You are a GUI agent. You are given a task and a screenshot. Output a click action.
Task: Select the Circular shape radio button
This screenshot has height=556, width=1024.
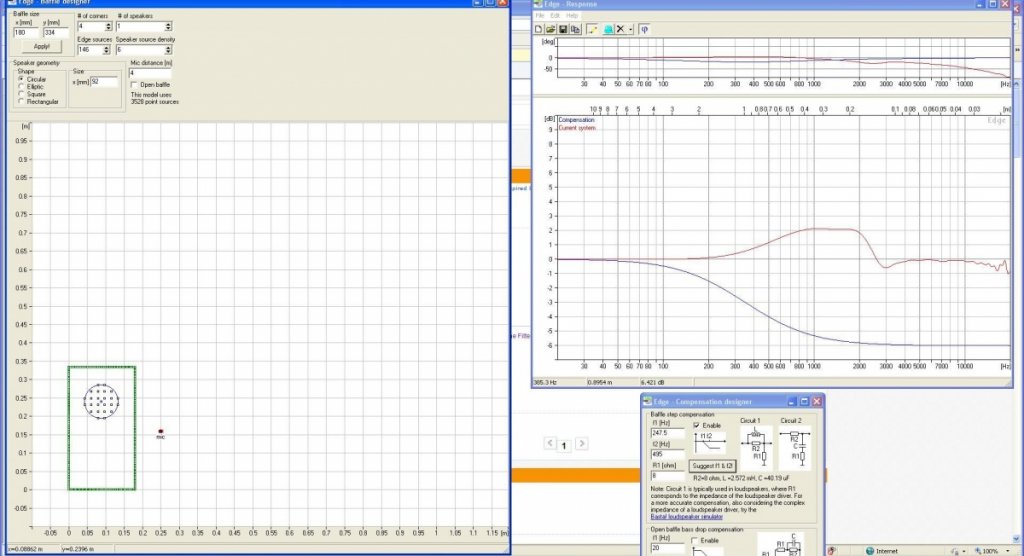point(22,79)
